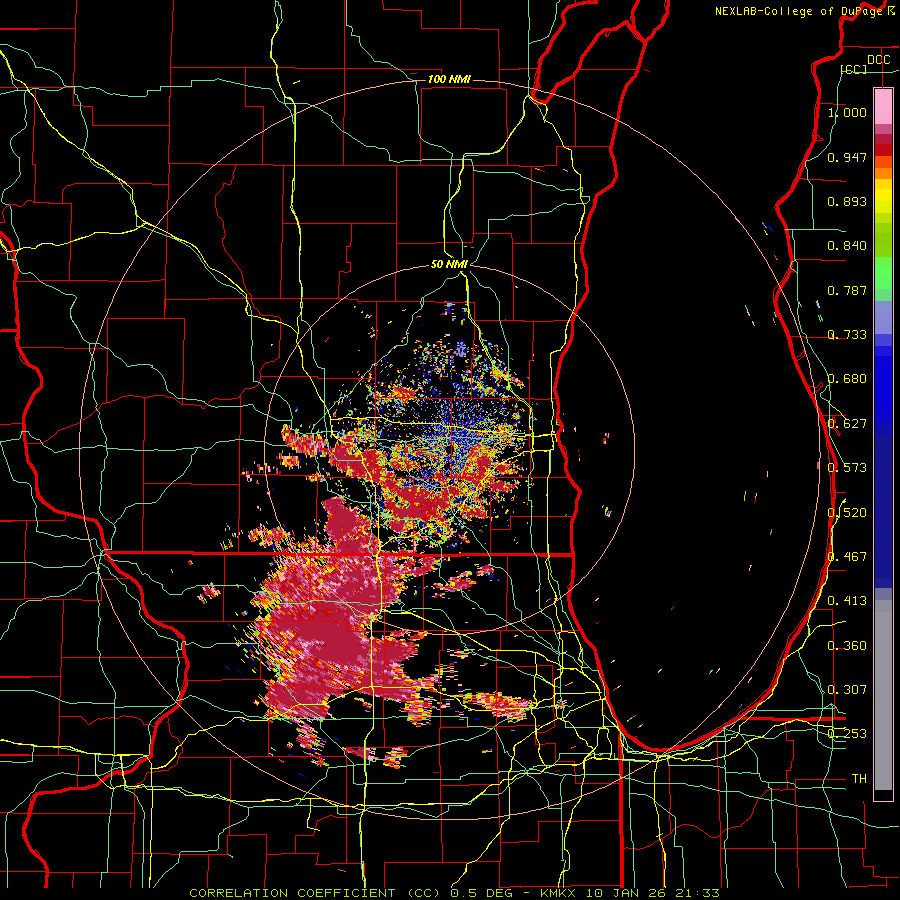Click the 0.733 scale value
The height and width of the screenshot is (900, 900).
coord(847,335)
